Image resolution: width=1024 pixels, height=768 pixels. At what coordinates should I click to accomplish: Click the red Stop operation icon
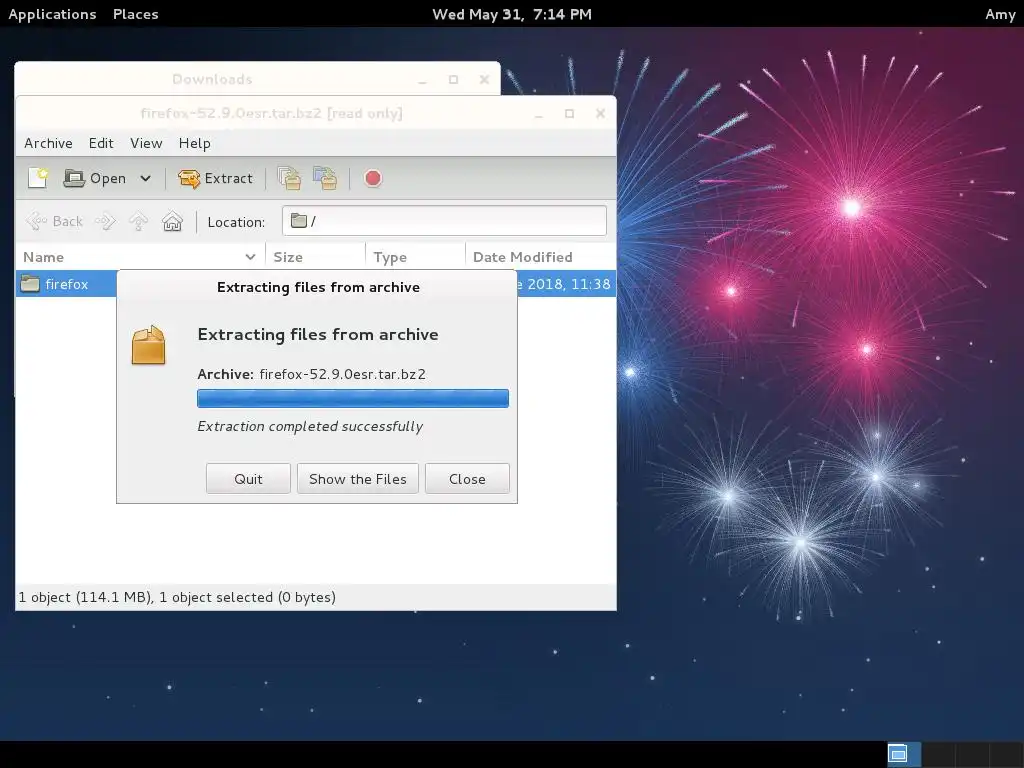373,178
